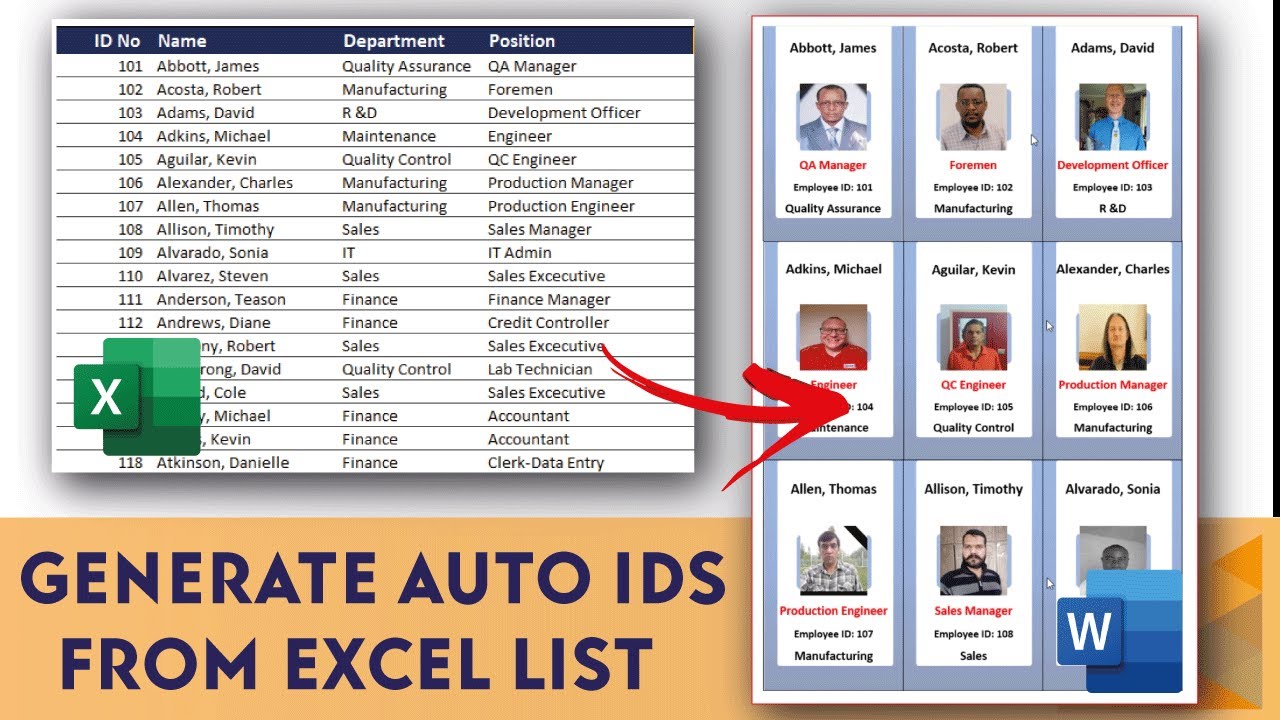
Task: Select Employee ID: 103 text on card
Action: (x=1113, y=188)
